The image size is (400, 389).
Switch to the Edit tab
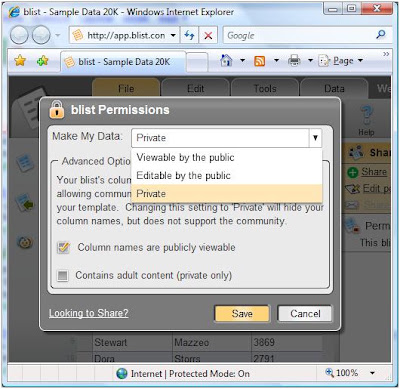click(x=195, y=88)
